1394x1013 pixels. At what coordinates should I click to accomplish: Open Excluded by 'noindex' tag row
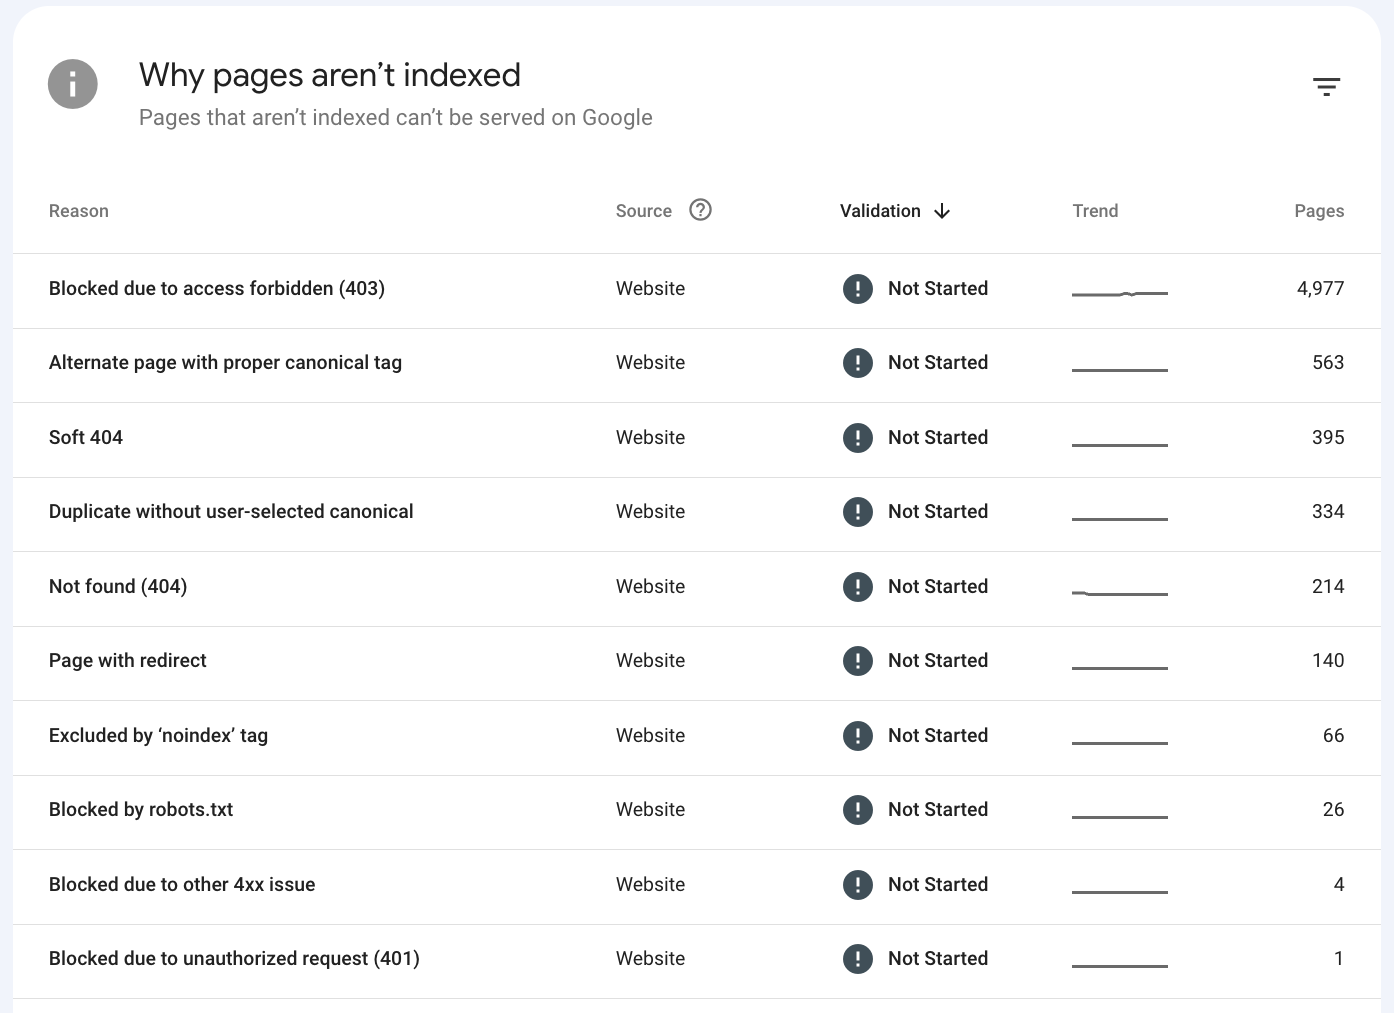(158, 736)
